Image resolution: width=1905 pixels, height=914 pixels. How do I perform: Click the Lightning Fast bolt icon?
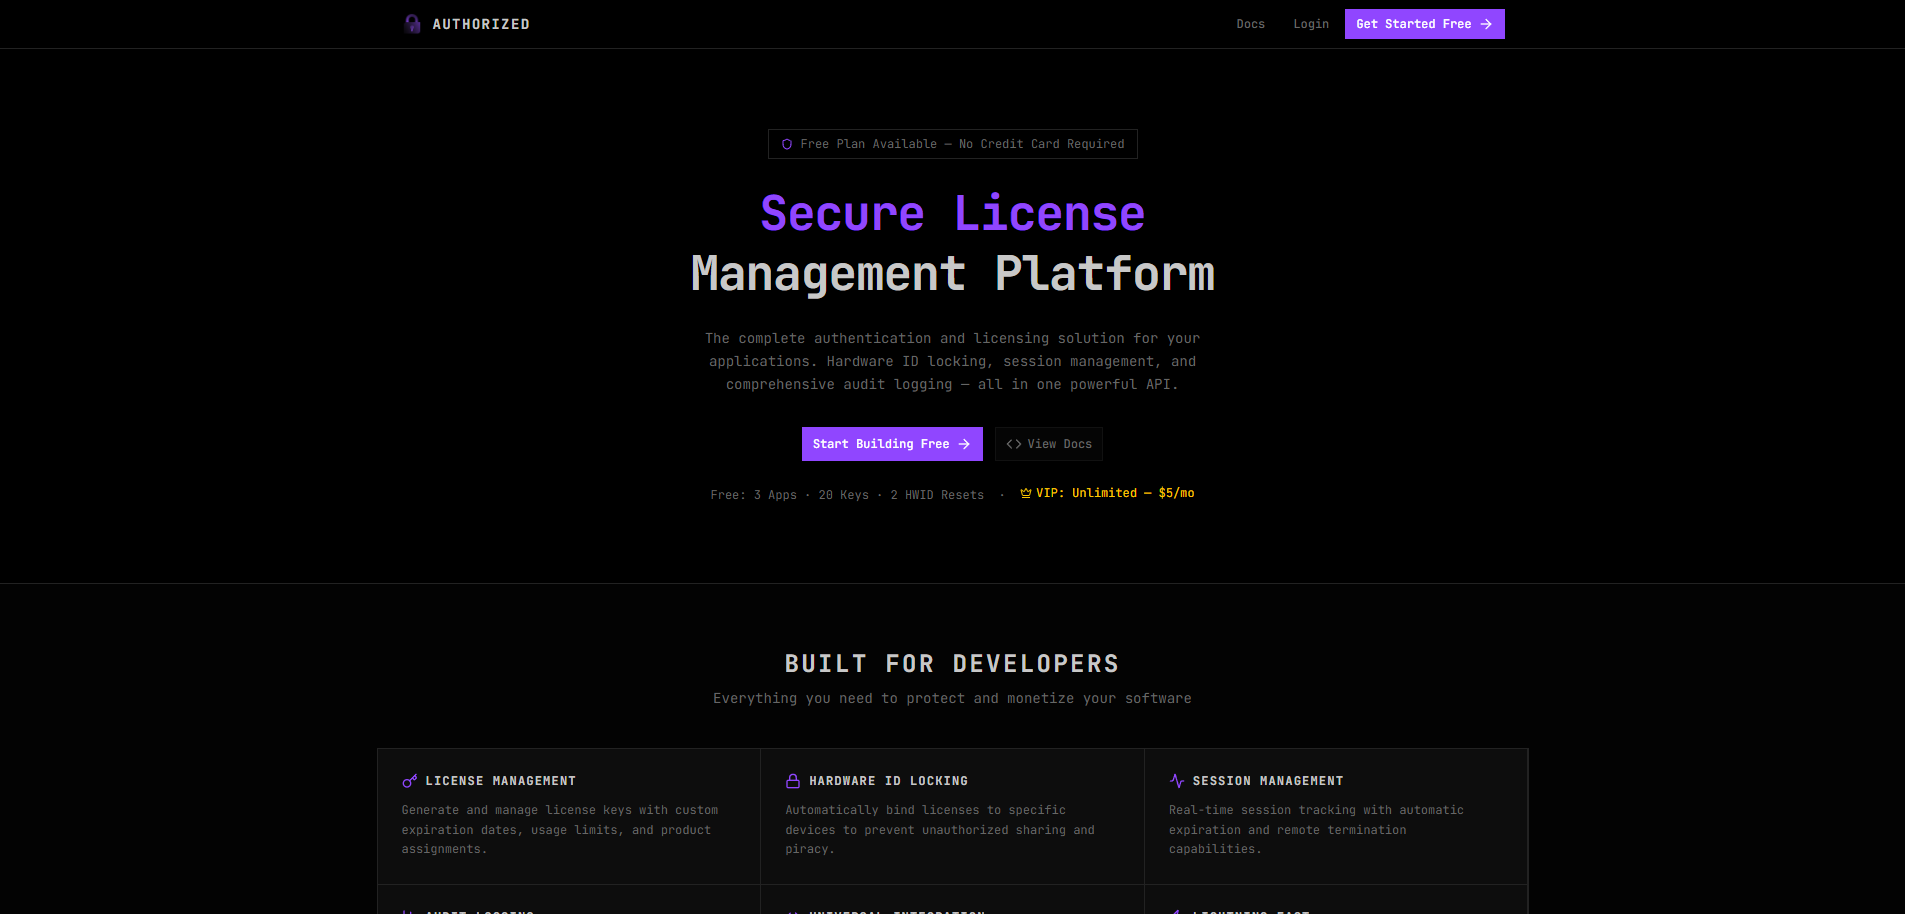[1176, 910]
